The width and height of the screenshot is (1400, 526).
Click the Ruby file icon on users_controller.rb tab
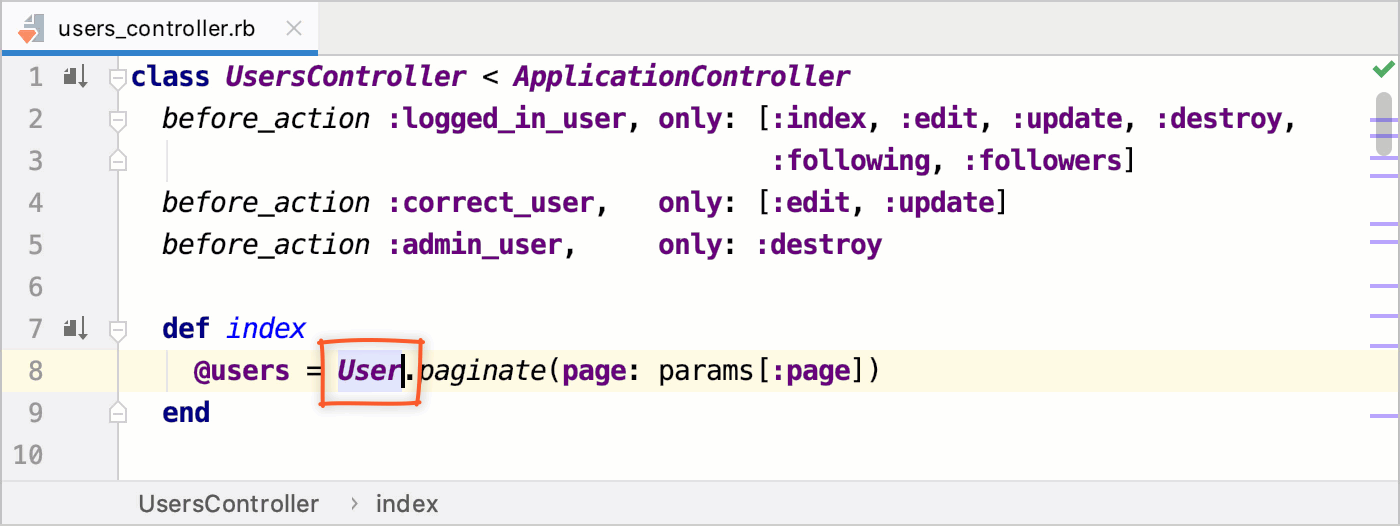pos(29,28)
